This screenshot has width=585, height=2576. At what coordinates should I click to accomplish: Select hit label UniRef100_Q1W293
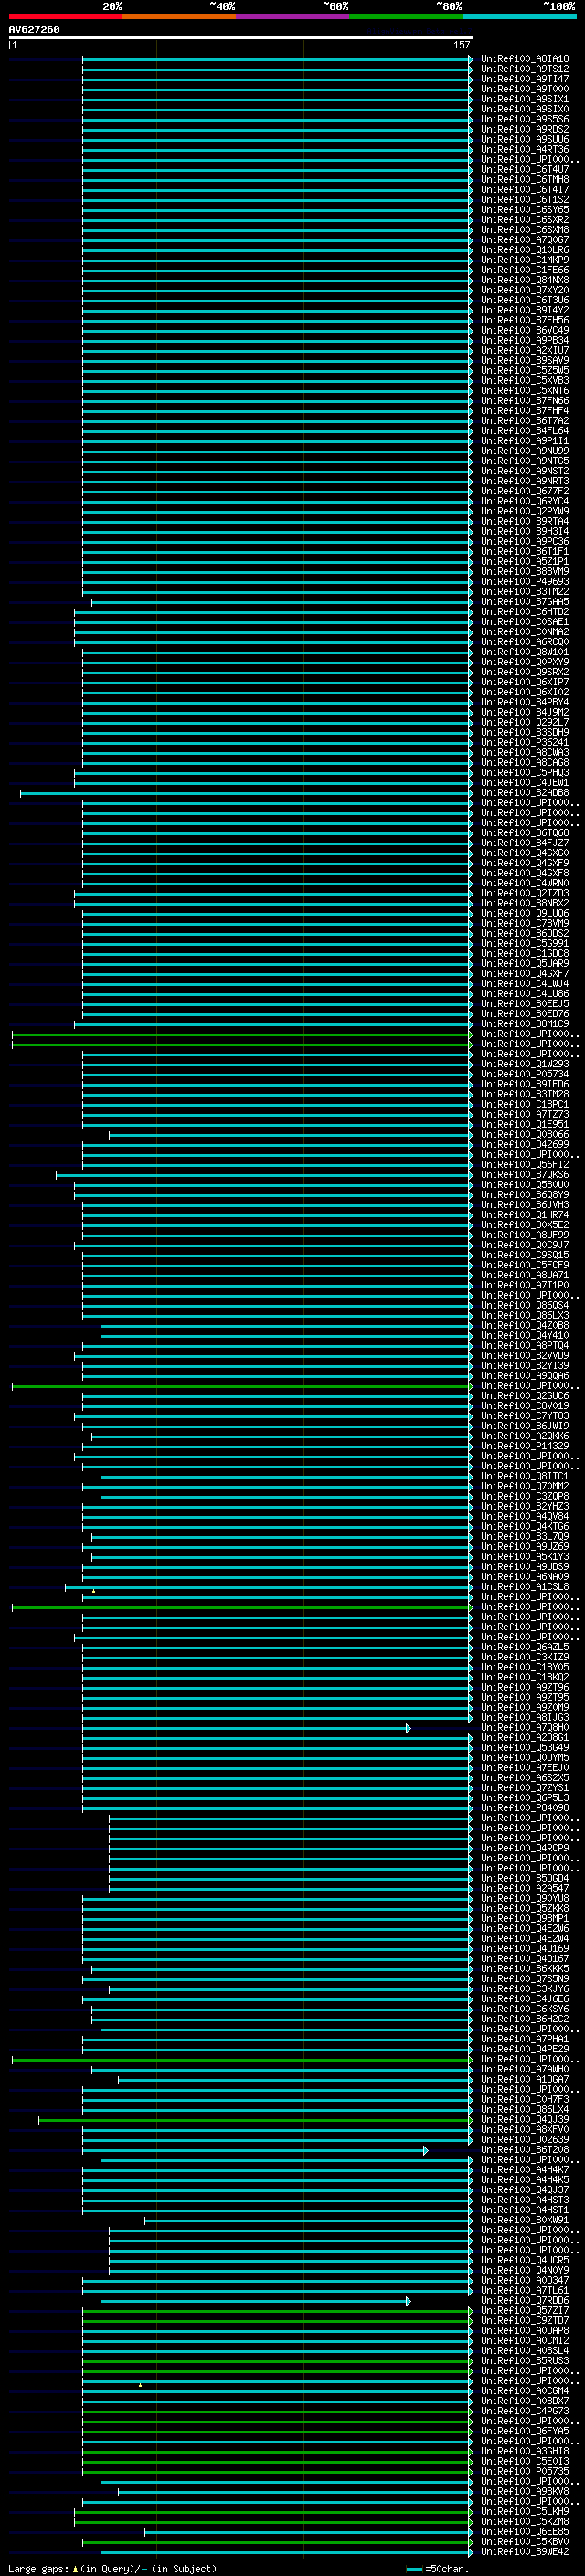pyautogui.click(x=524, y=1064)
